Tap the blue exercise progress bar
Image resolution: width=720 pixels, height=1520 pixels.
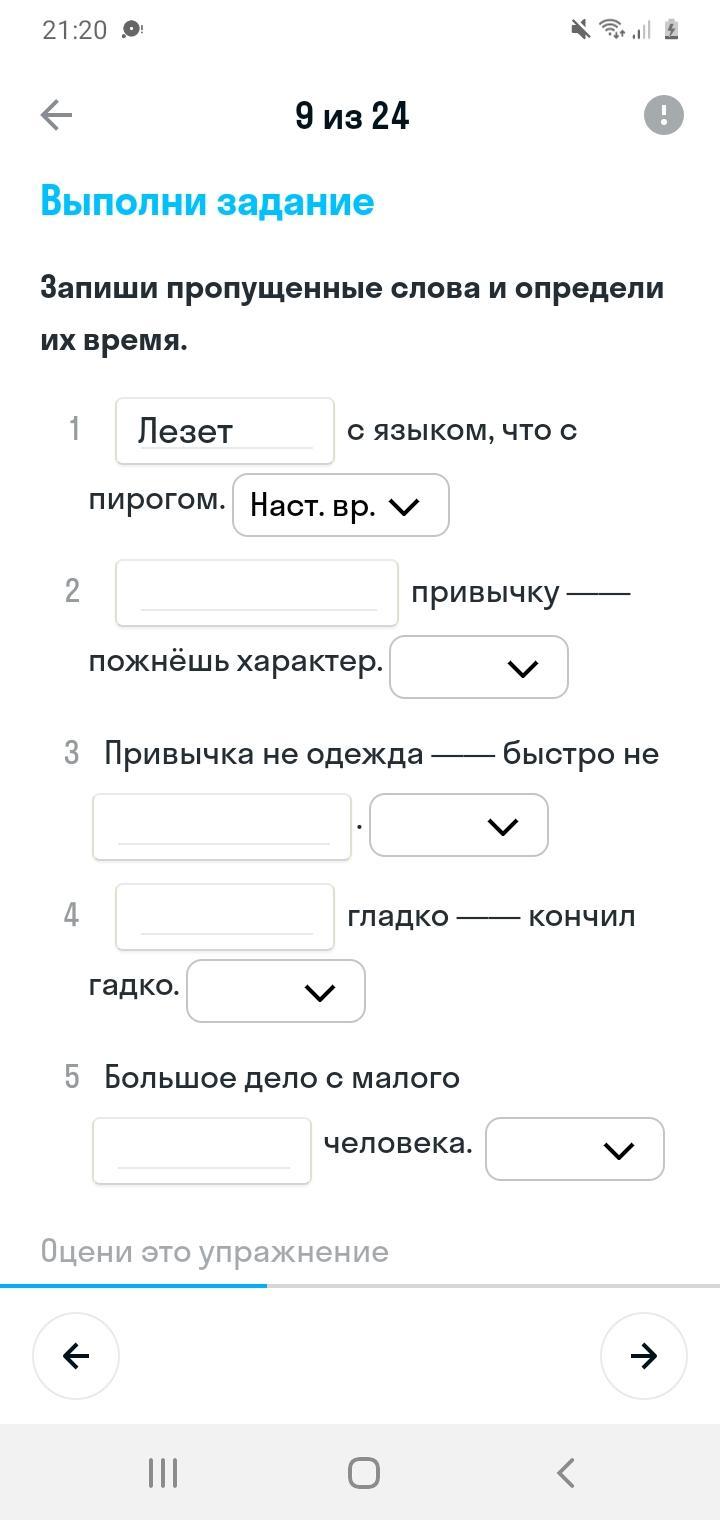134,1285
